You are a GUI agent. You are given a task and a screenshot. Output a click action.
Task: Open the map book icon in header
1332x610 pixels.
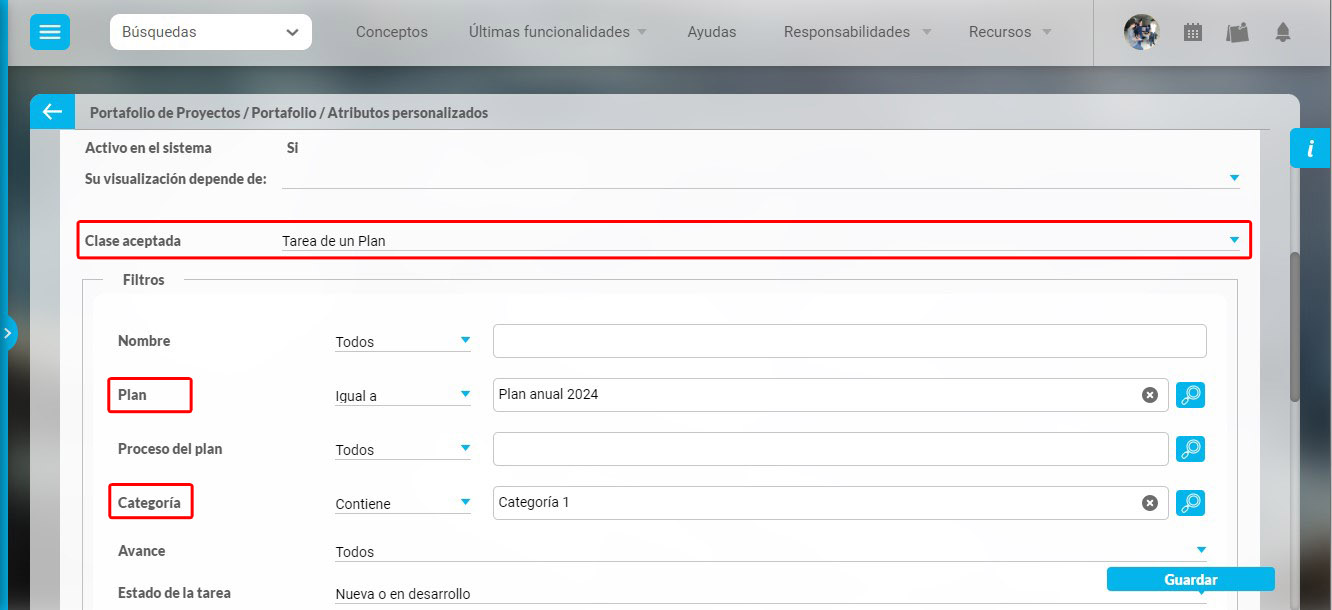[1238, 32]
